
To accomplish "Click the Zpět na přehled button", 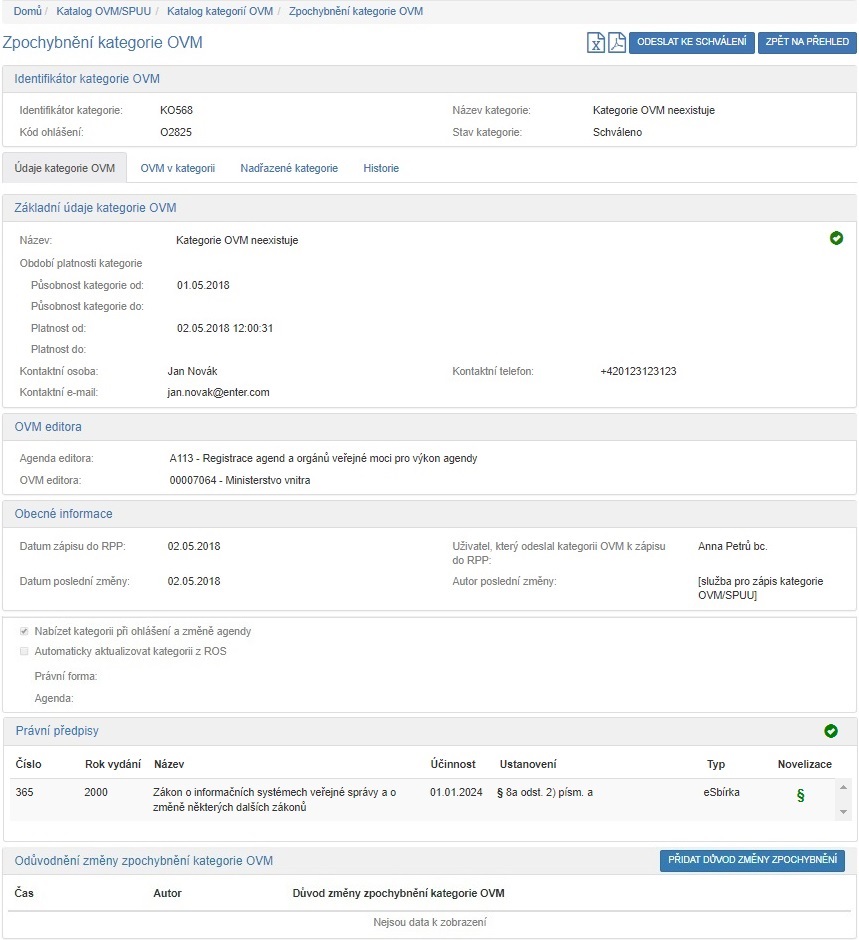I will (806, 43).
